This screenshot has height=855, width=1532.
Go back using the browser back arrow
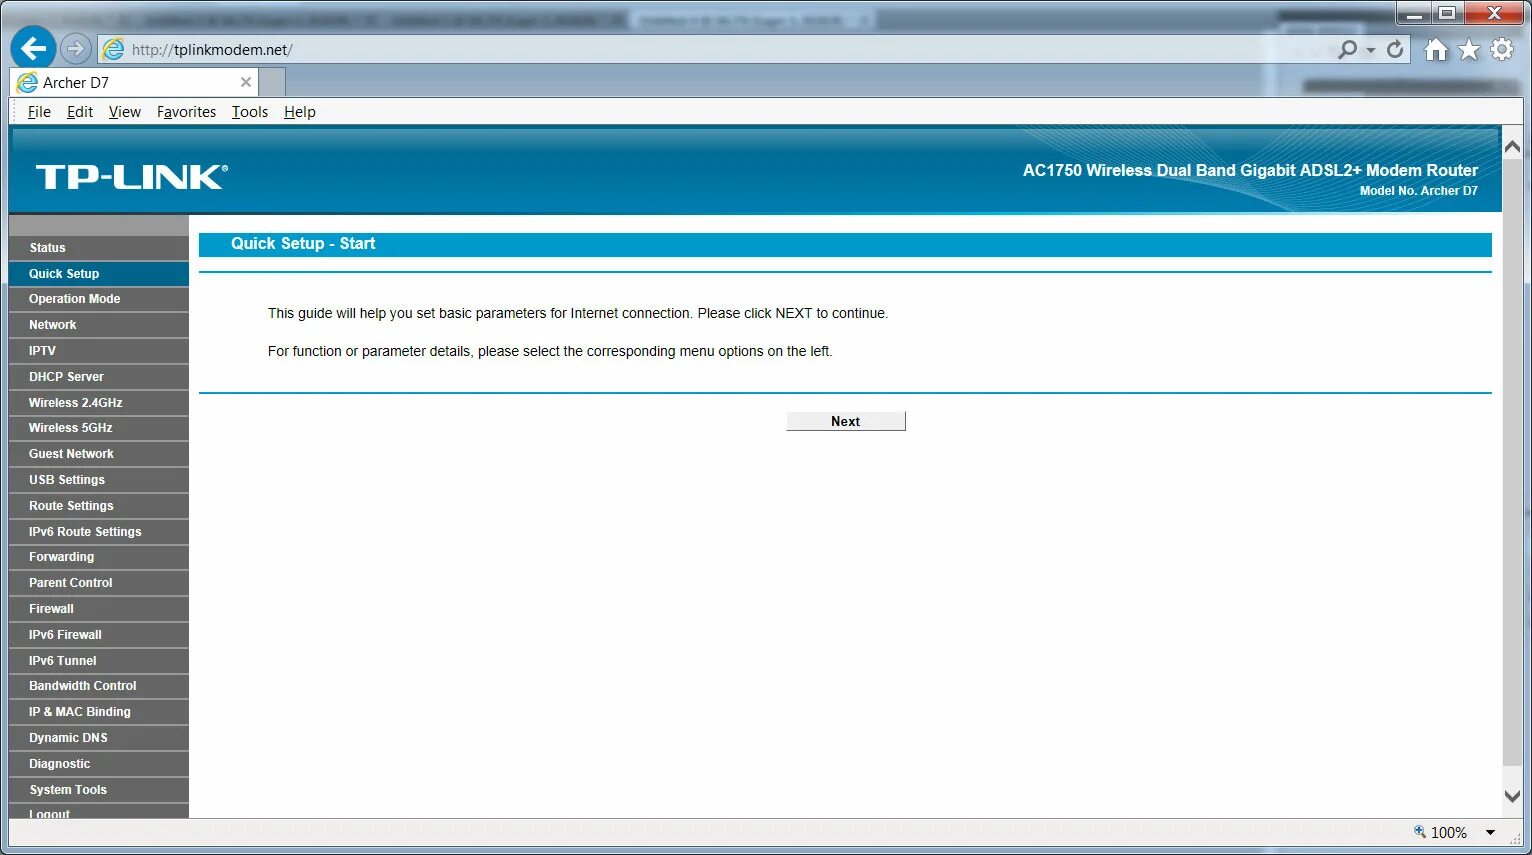33,48
